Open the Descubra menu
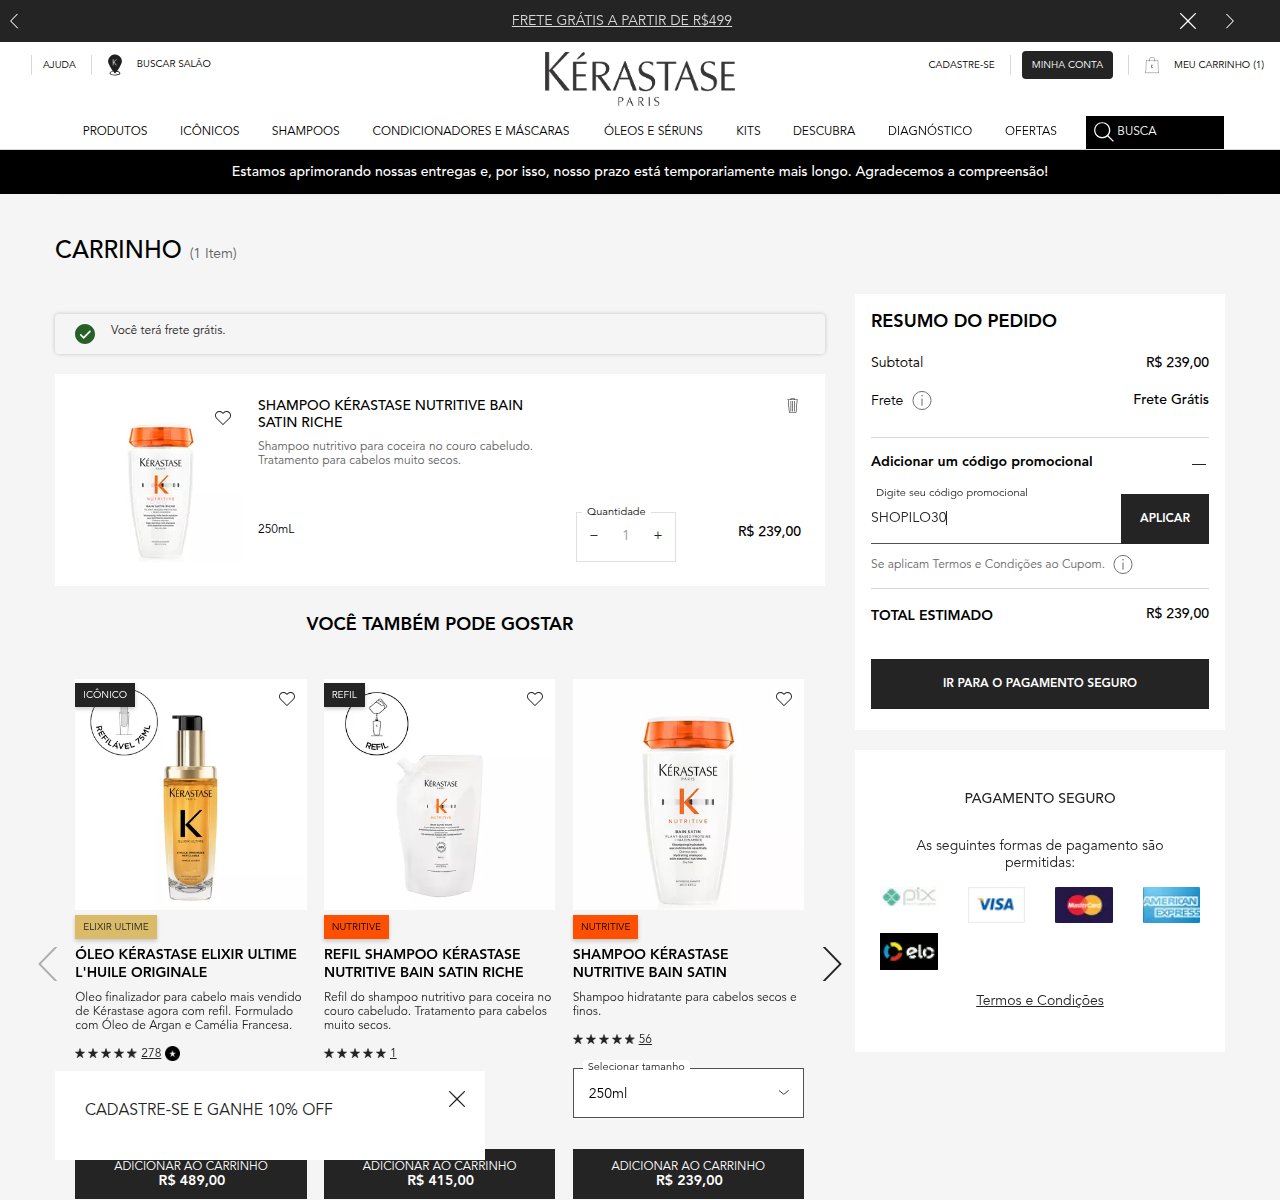Viewport: 1280px width, 1200px height. click(x=824, y=131)
